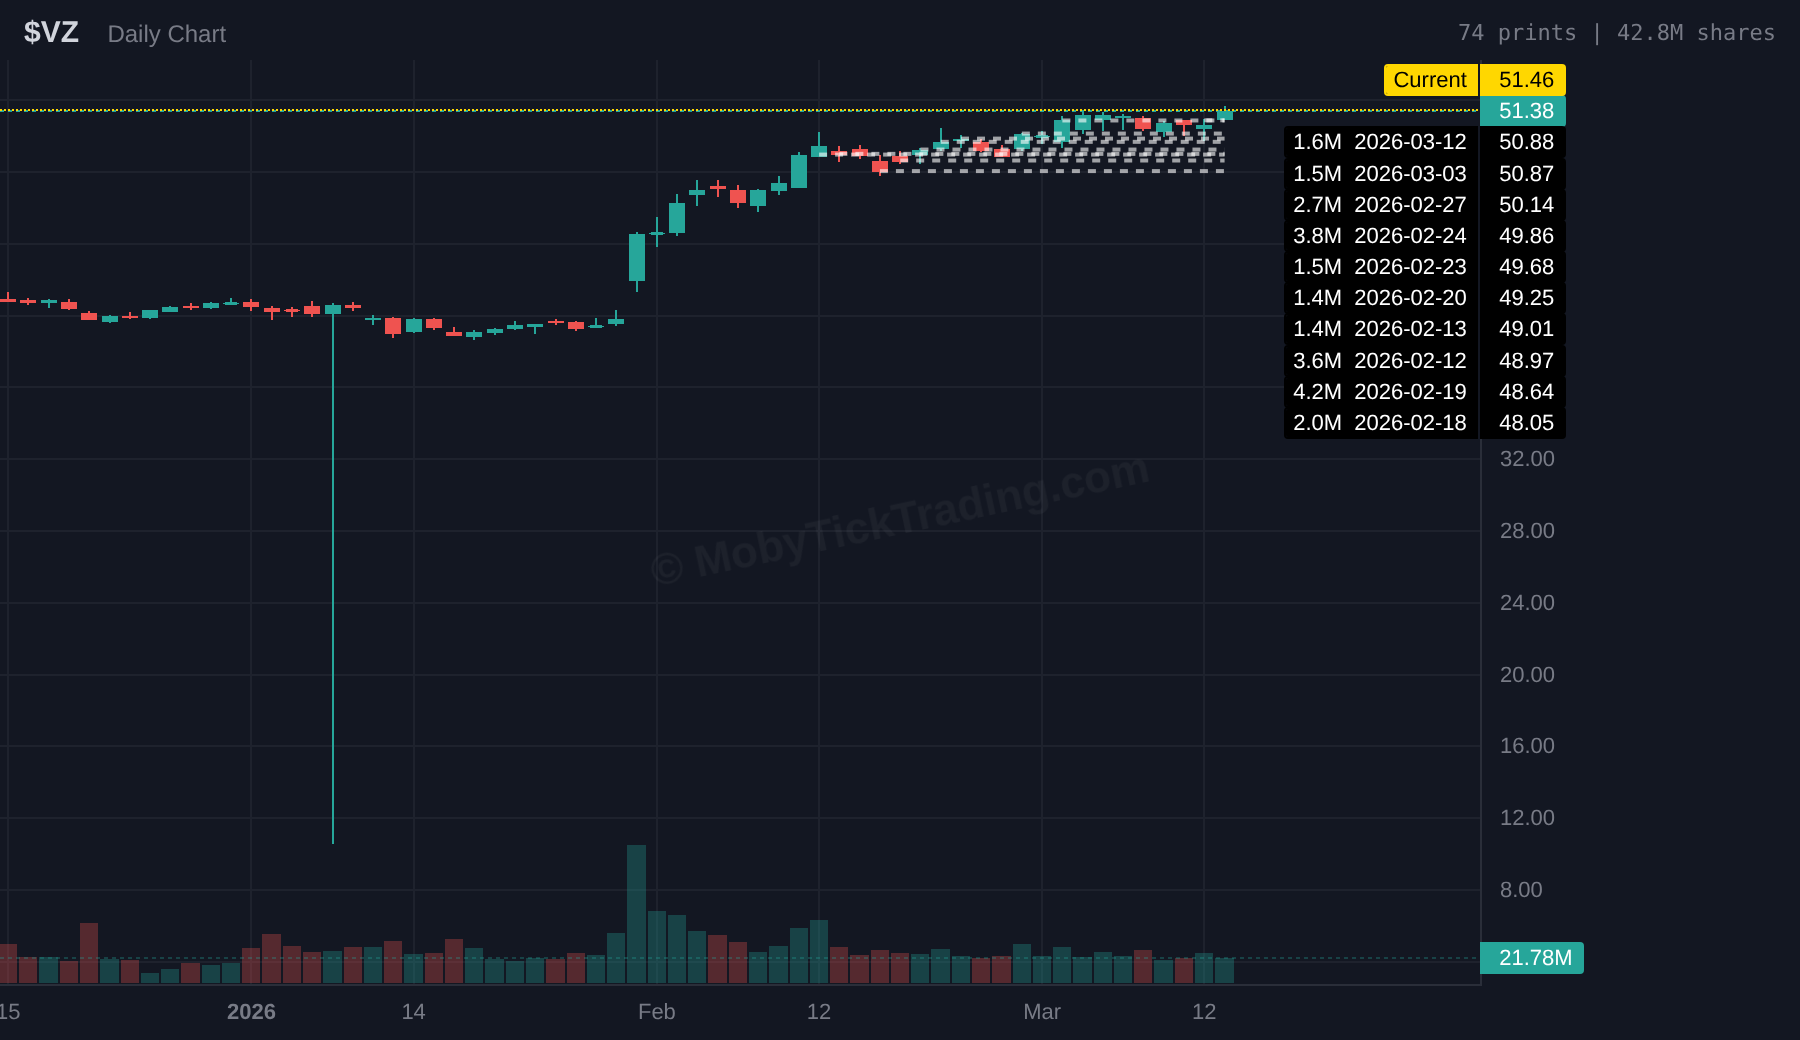1800x1040 pixels.
Task: Click the Mar date on time axis
Action: pos(1042,1012)
